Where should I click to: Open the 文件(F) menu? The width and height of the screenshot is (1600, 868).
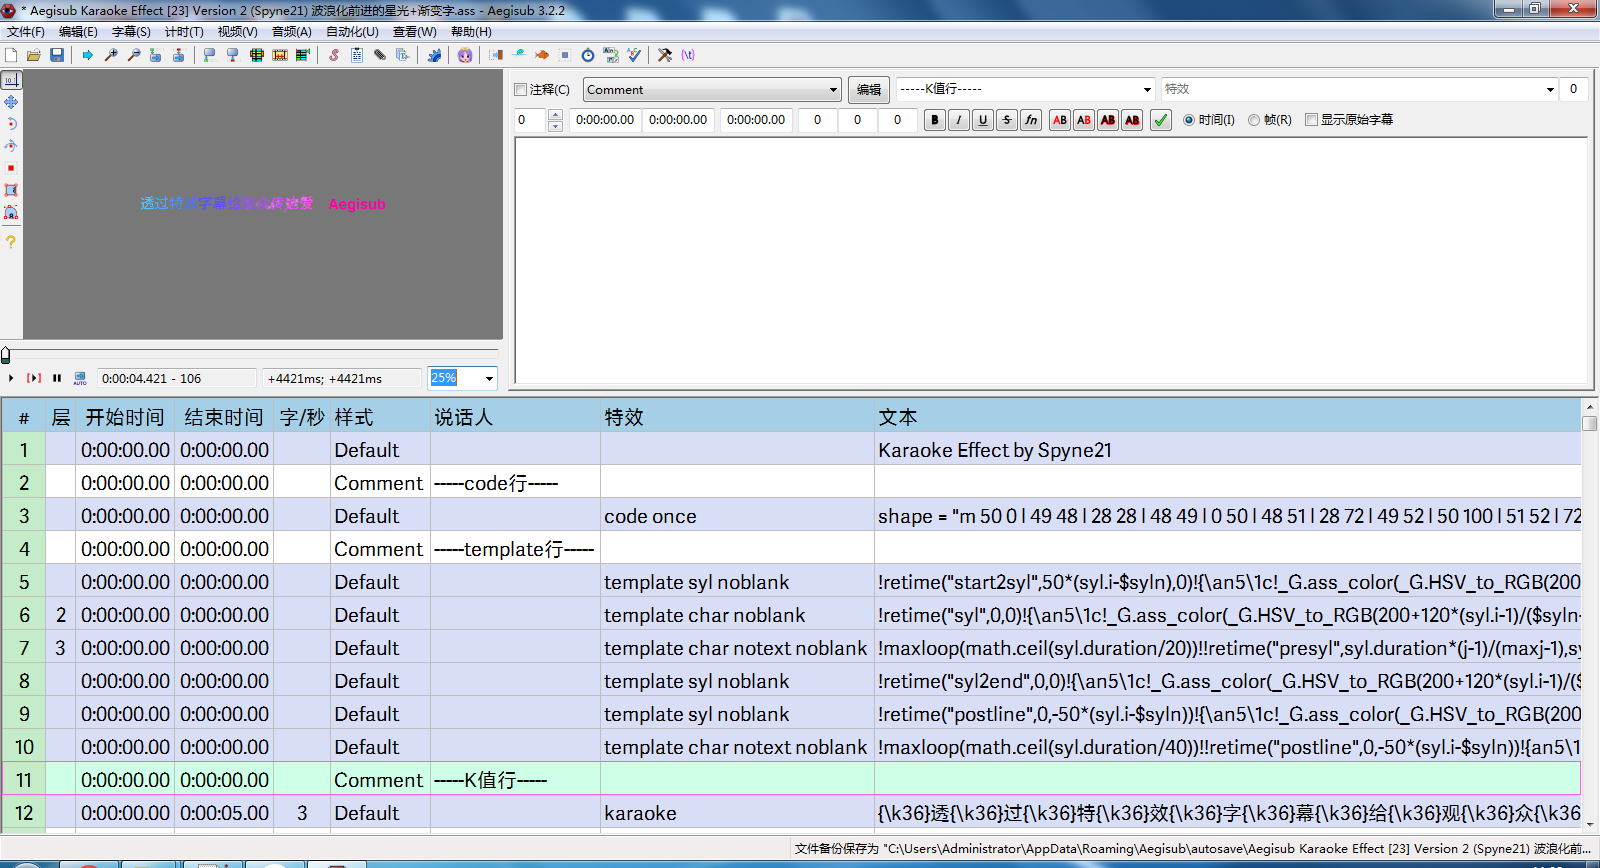(26, 32)
